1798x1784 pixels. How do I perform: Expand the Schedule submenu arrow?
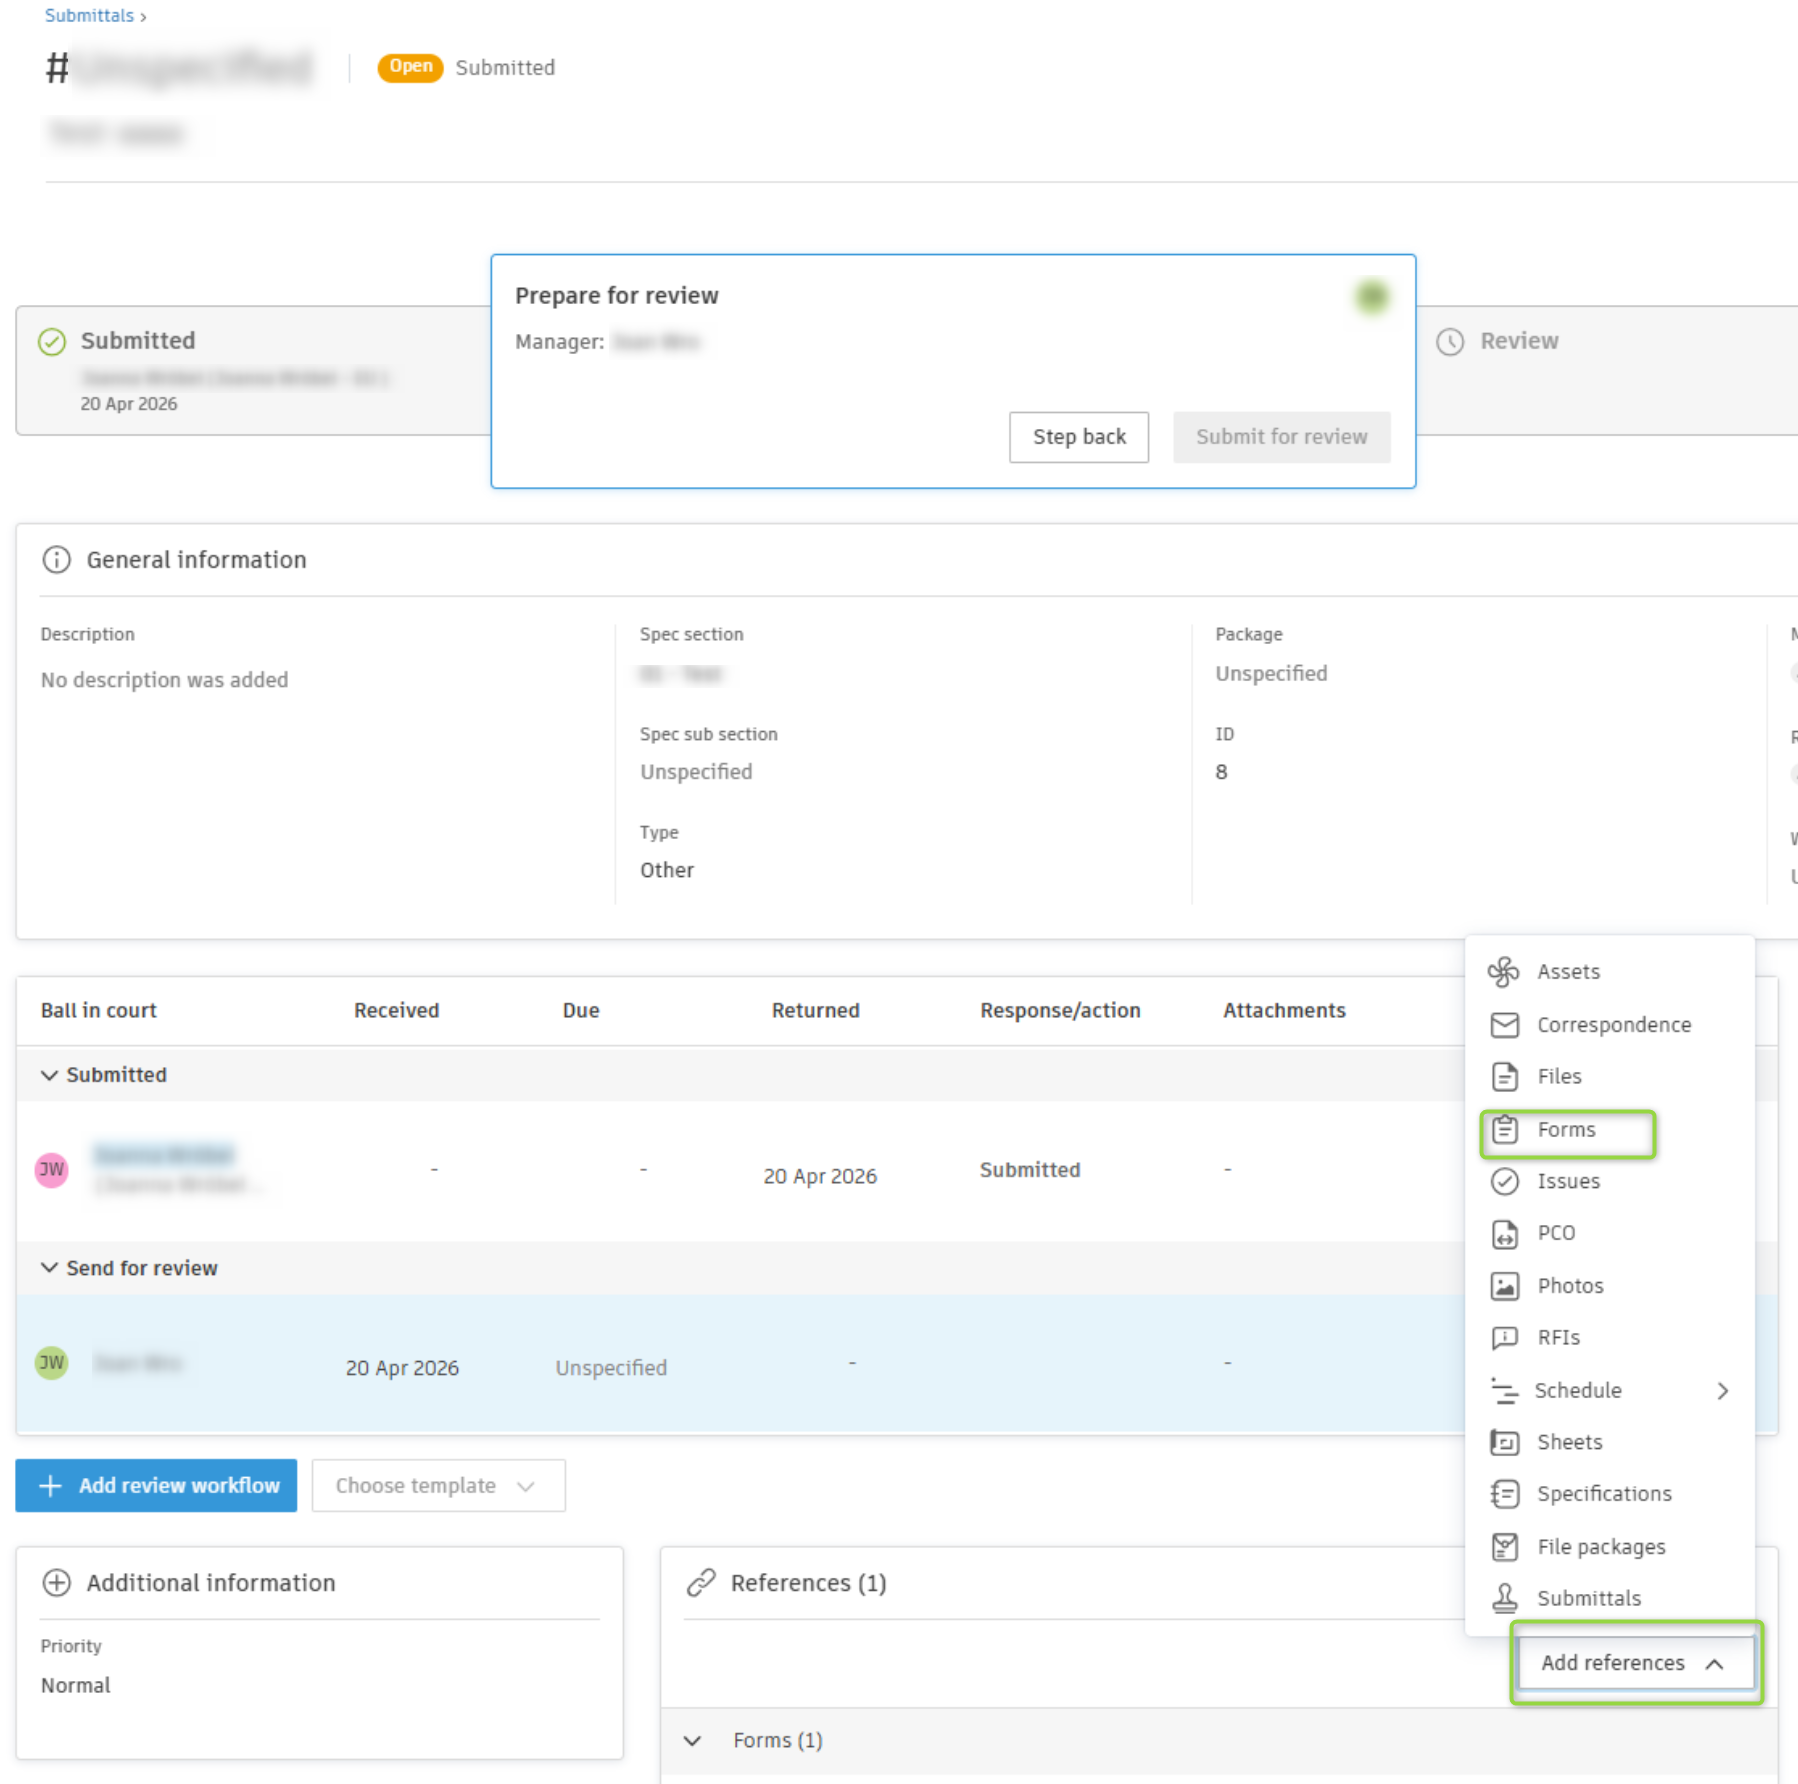coord(1722,1390)
